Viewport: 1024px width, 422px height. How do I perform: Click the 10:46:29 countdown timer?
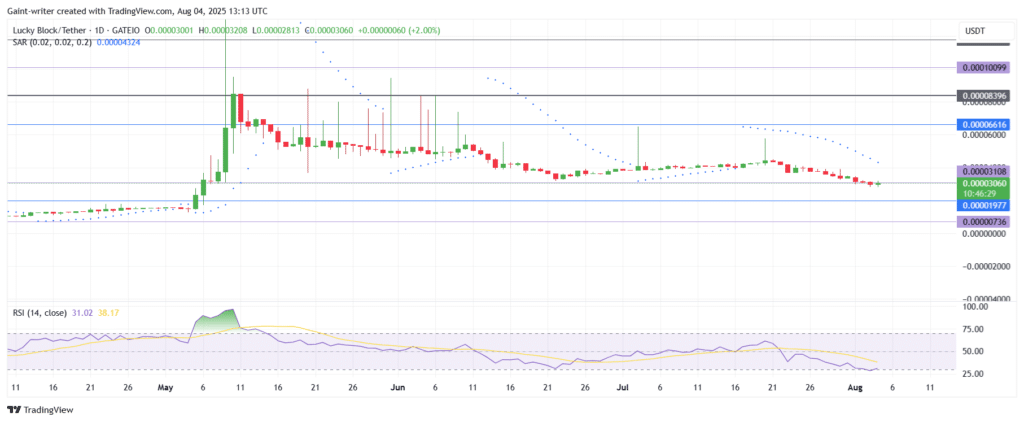979,194
